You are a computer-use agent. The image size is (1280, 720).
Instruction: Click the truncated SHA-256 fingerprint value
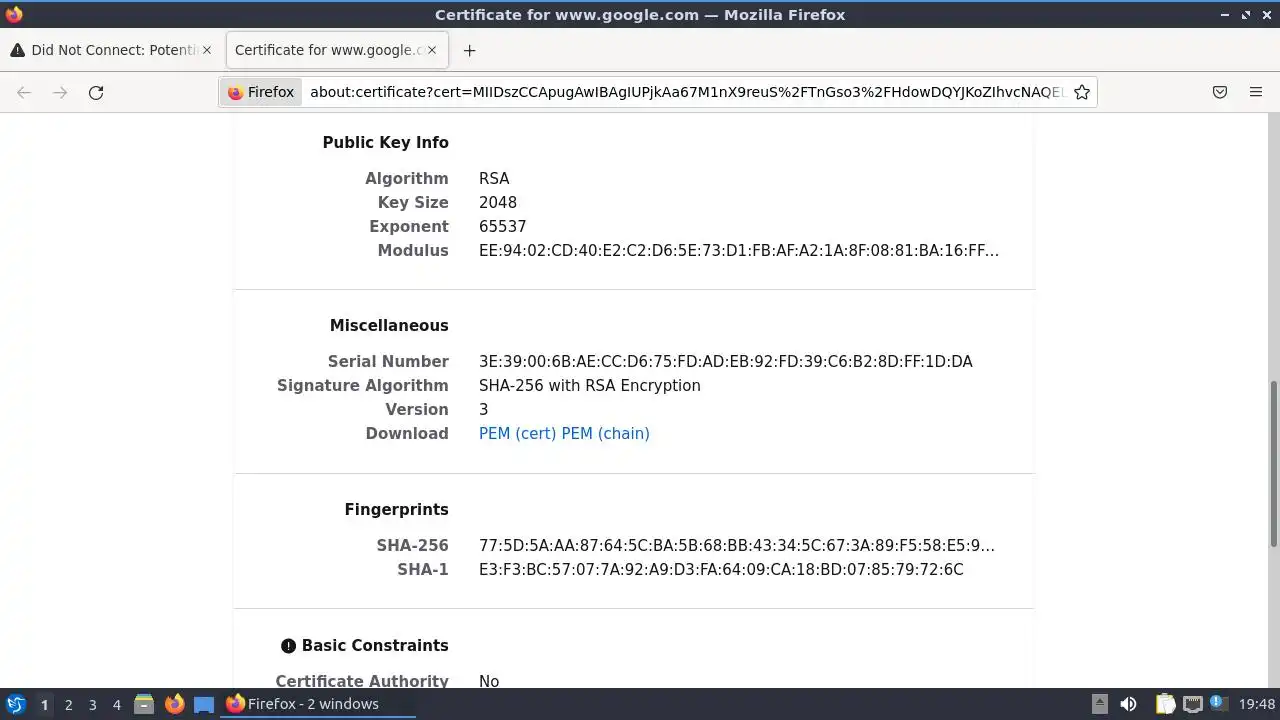point(737,546)
